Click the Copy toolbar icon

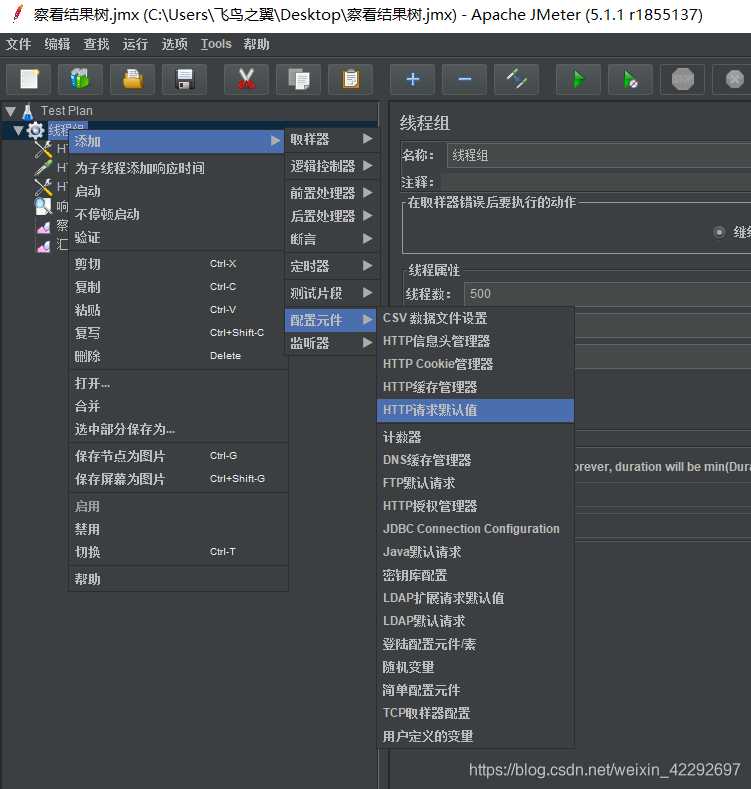coord(298,79)
